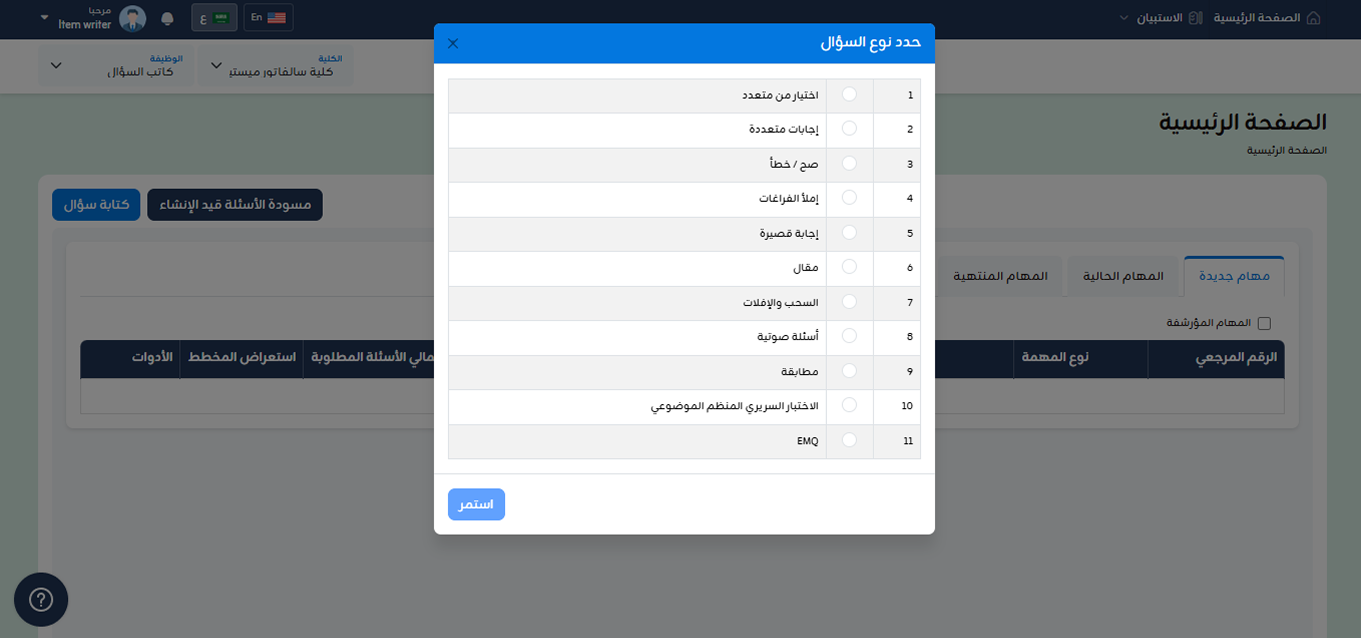
Task: Switch language with the US flag En button
Action: [x=268, y=18]
